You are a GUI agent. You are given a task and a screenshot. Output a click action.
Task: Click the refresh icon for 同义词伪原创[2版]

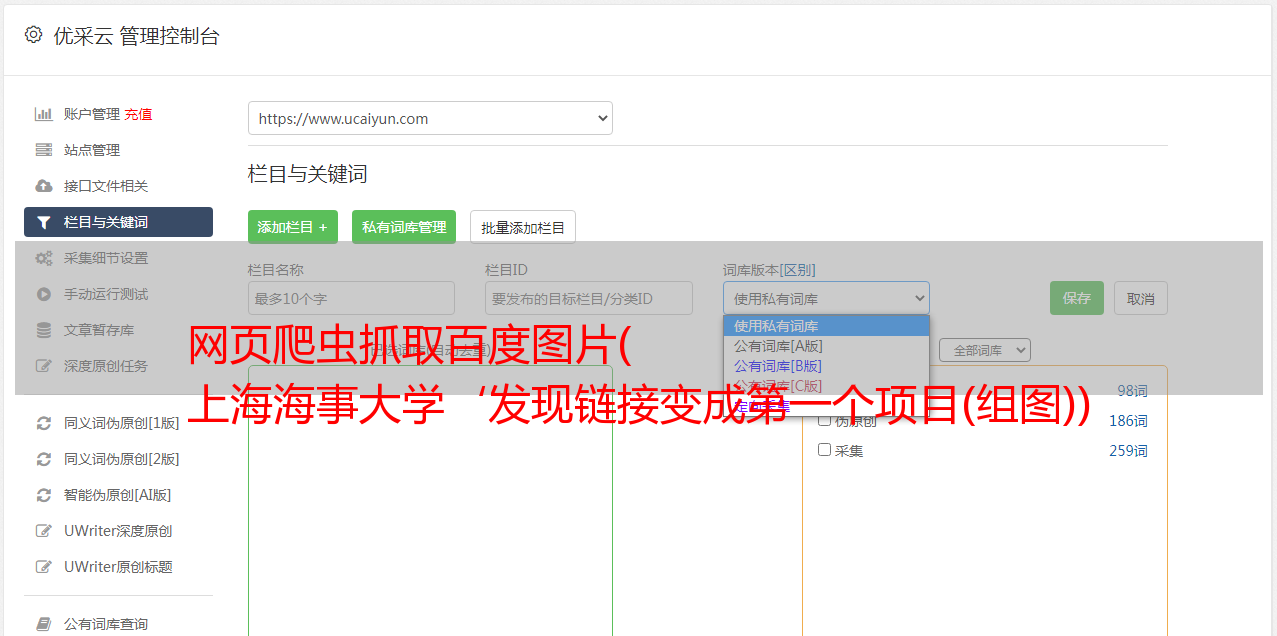click(44, 459)
